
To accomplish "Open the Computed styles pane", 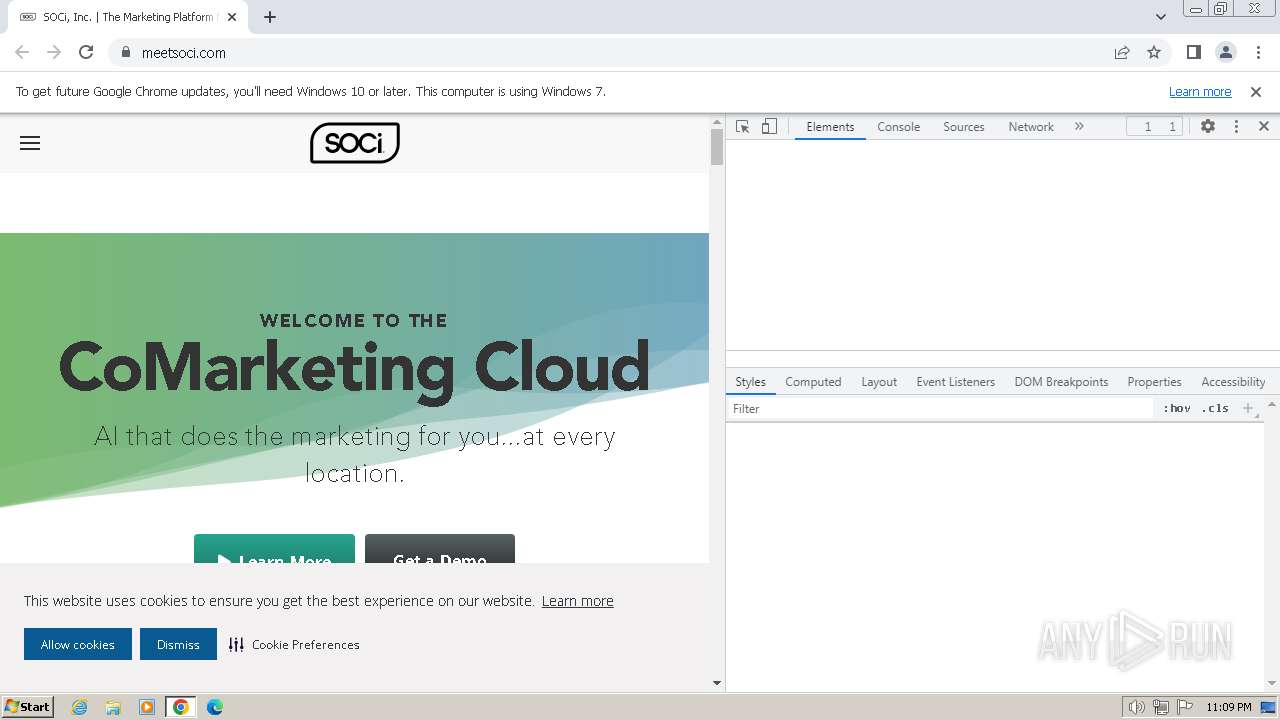I will [x=813, y=382].
